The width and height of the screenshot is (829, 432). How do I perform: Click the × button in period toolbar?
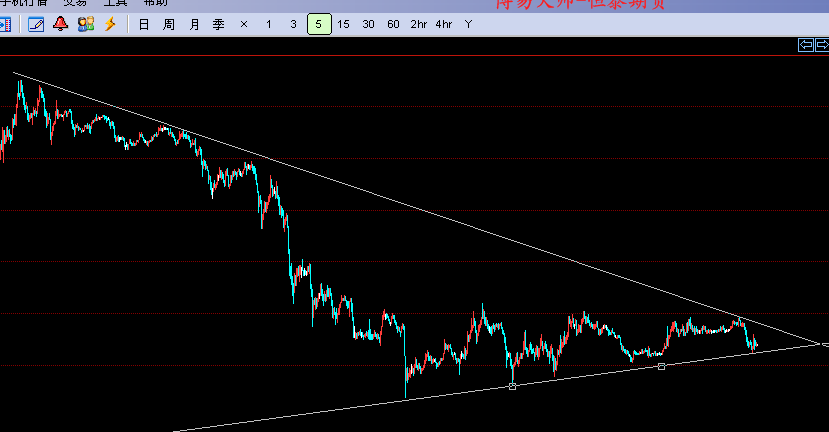tap(243, 23)
